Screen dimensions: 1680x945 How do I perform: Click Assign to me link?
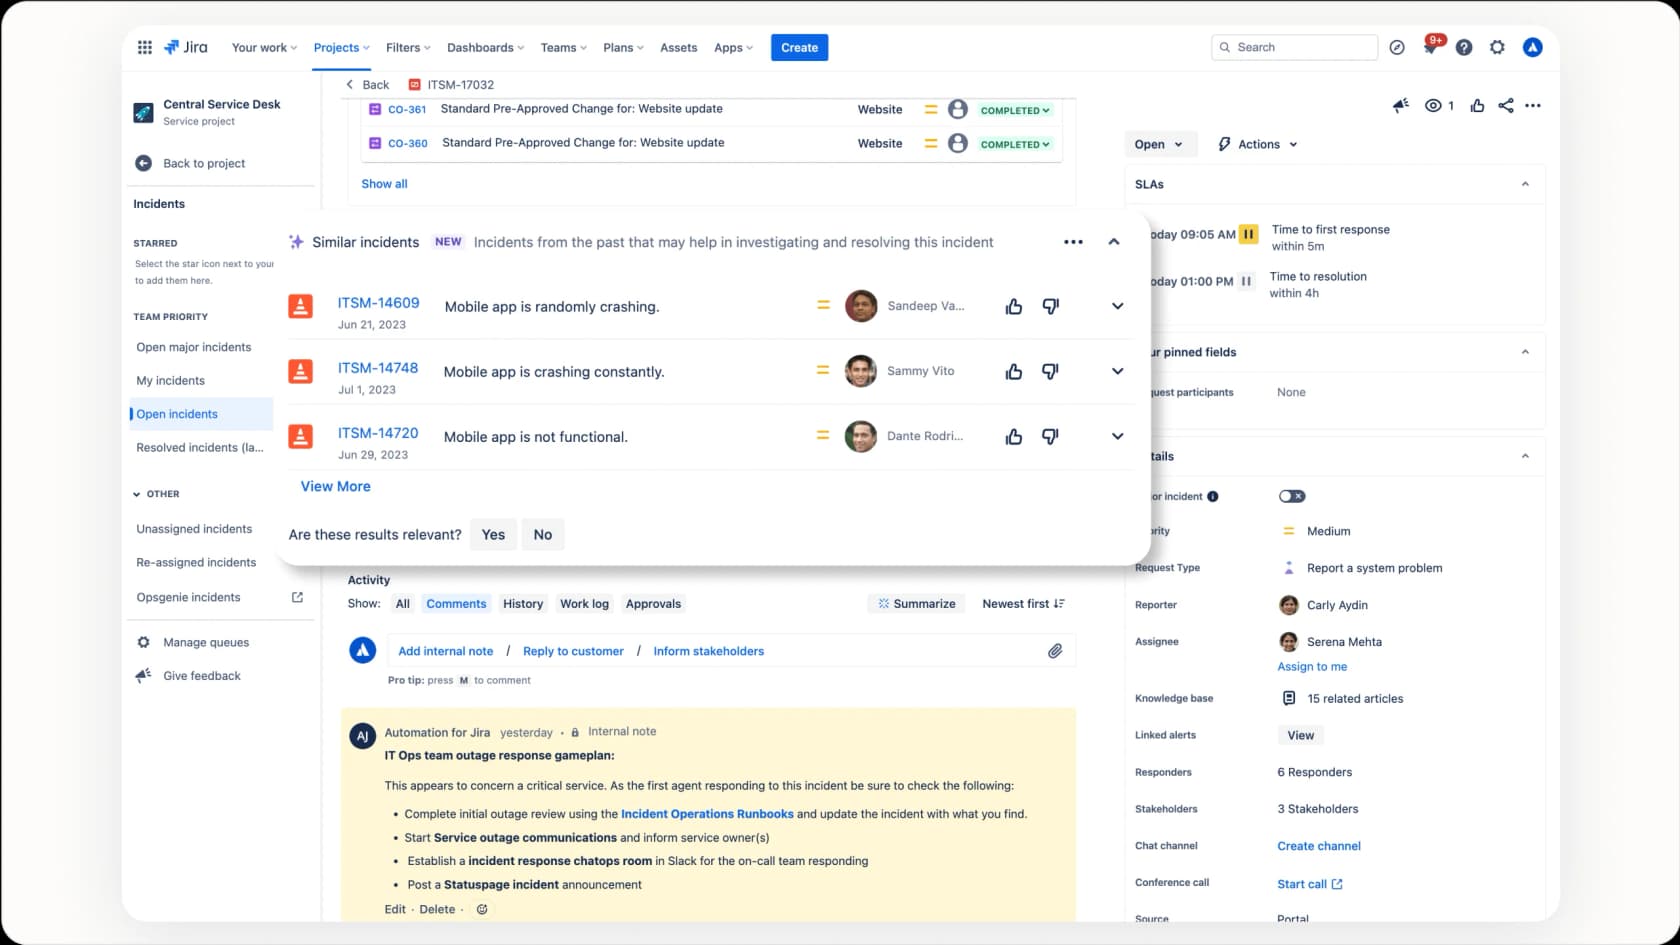[x=1312, y=667]
